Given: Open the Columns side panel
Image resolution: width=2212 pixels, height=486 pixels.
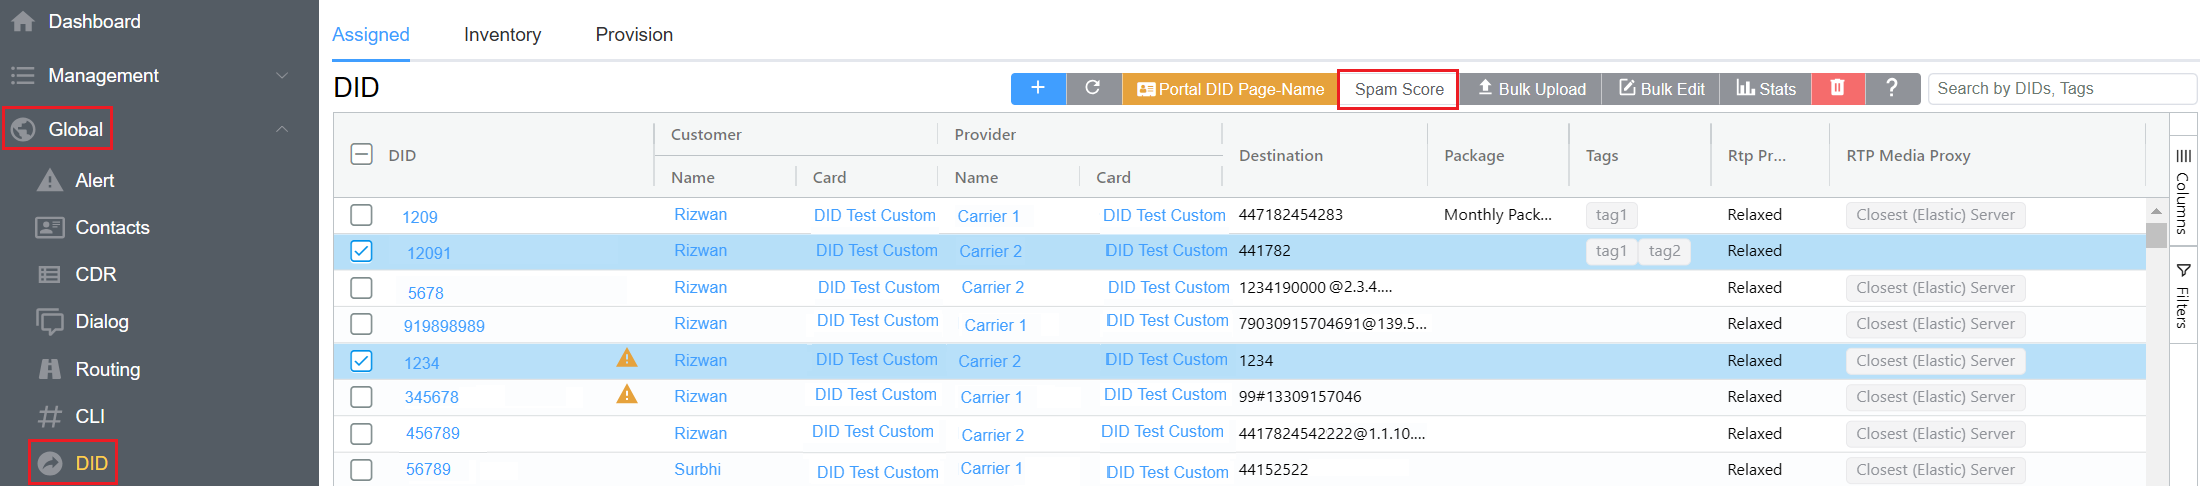Looking at the screenshot, I should coord(2183,190).
